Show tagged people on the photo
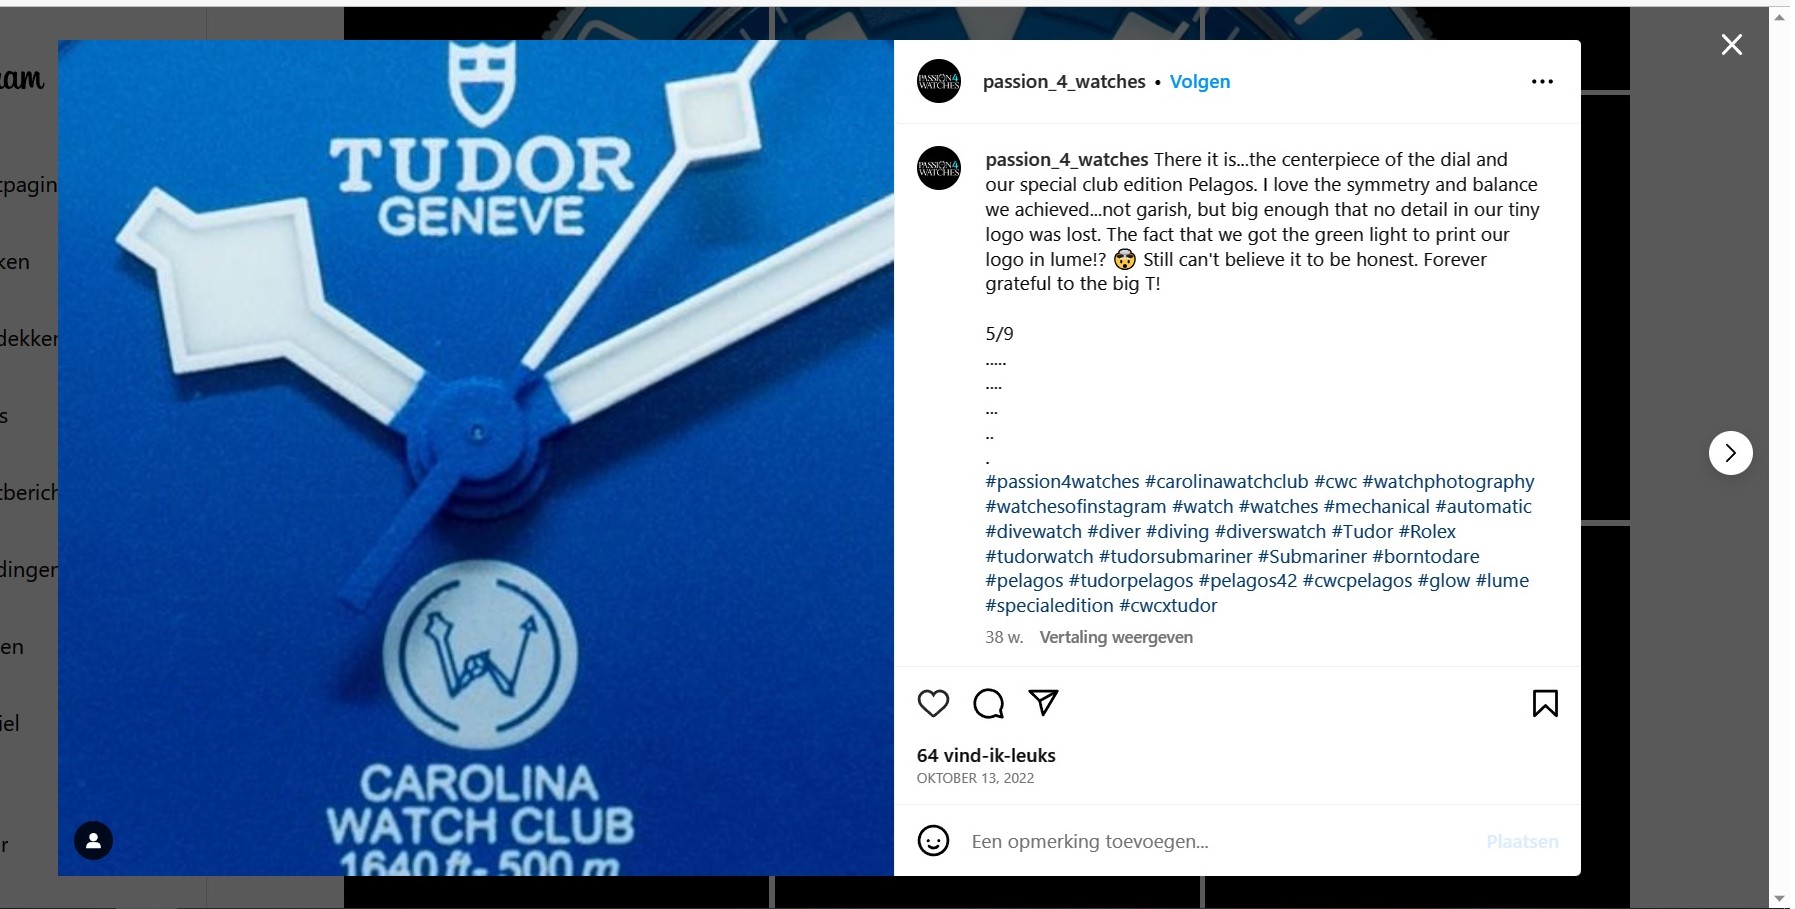The image size is (1795, 909). 94,841
